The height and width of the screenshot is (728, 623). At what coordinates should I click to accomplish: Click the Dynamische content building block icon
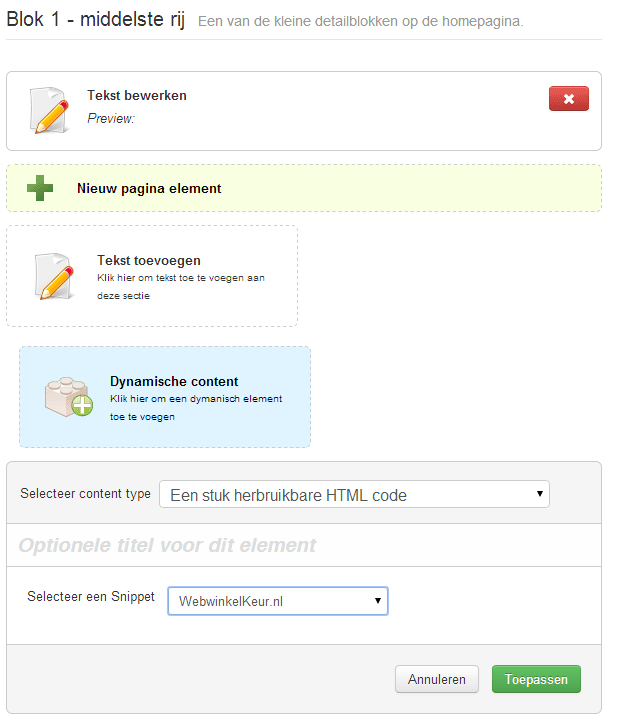68,397
